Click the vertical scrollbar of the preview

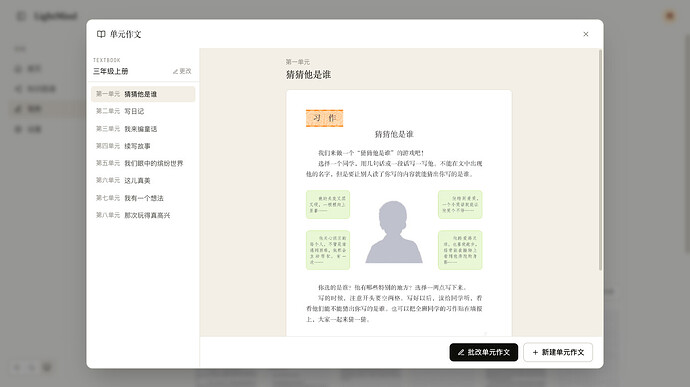pos(600,160)
